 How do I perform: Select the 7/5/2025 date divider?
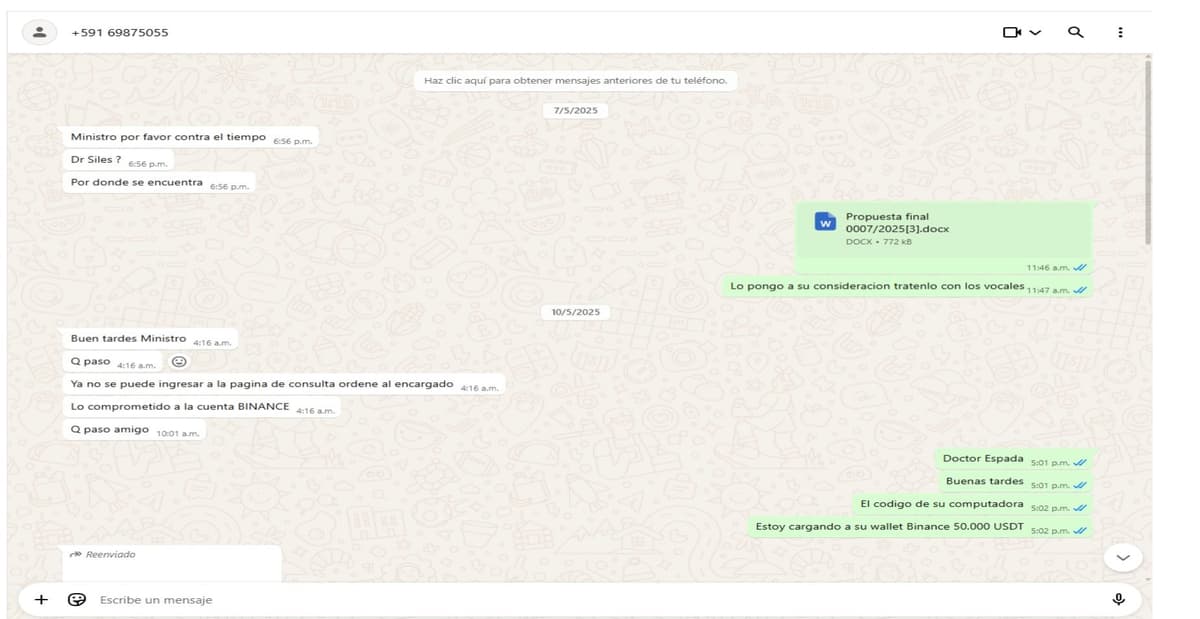tap(575, 110)
